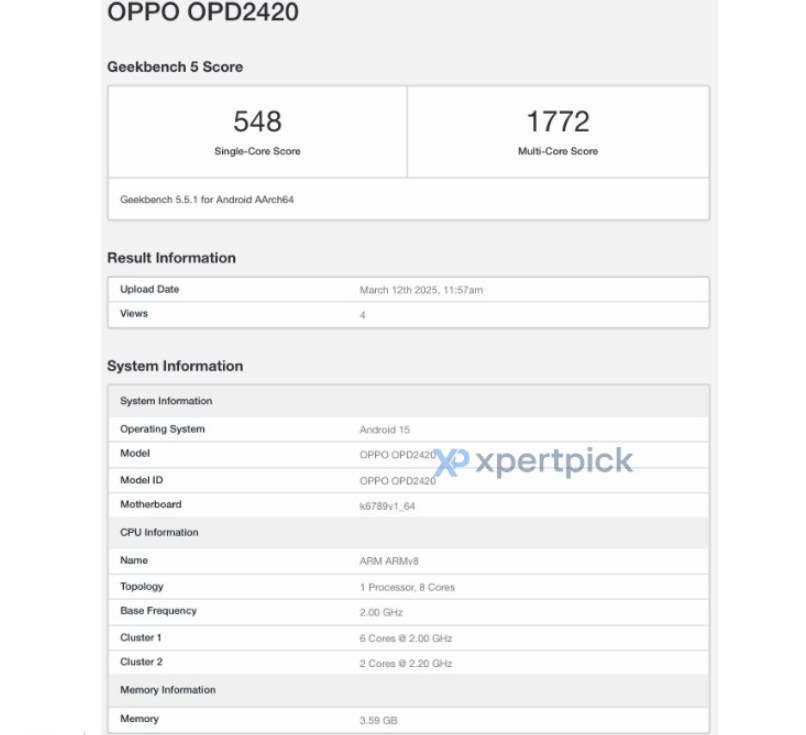
Task: Click the OPPO OPD2420 page title
Action: pos(202,13)
